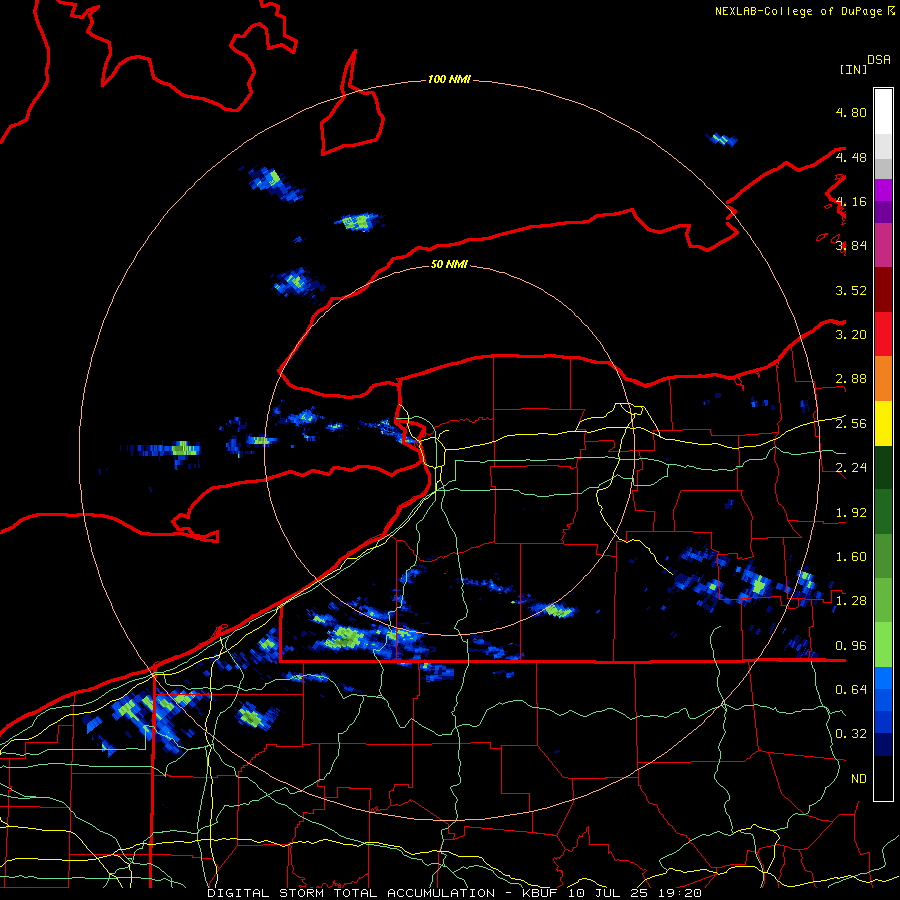Viewport: 900px width, 900px height.
Task: Click the 0.64 scale value
Action: (851, 689)
